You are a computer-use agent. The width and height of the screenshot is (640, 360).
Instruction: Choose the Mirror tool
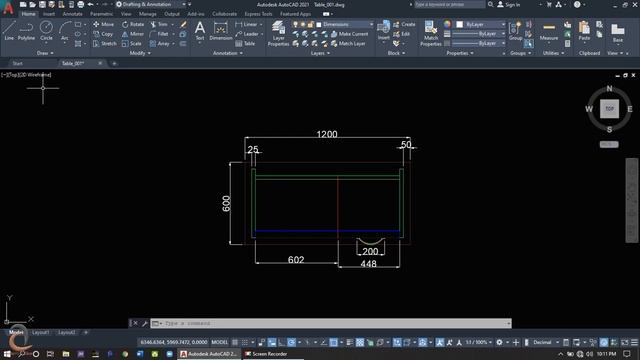133,34
